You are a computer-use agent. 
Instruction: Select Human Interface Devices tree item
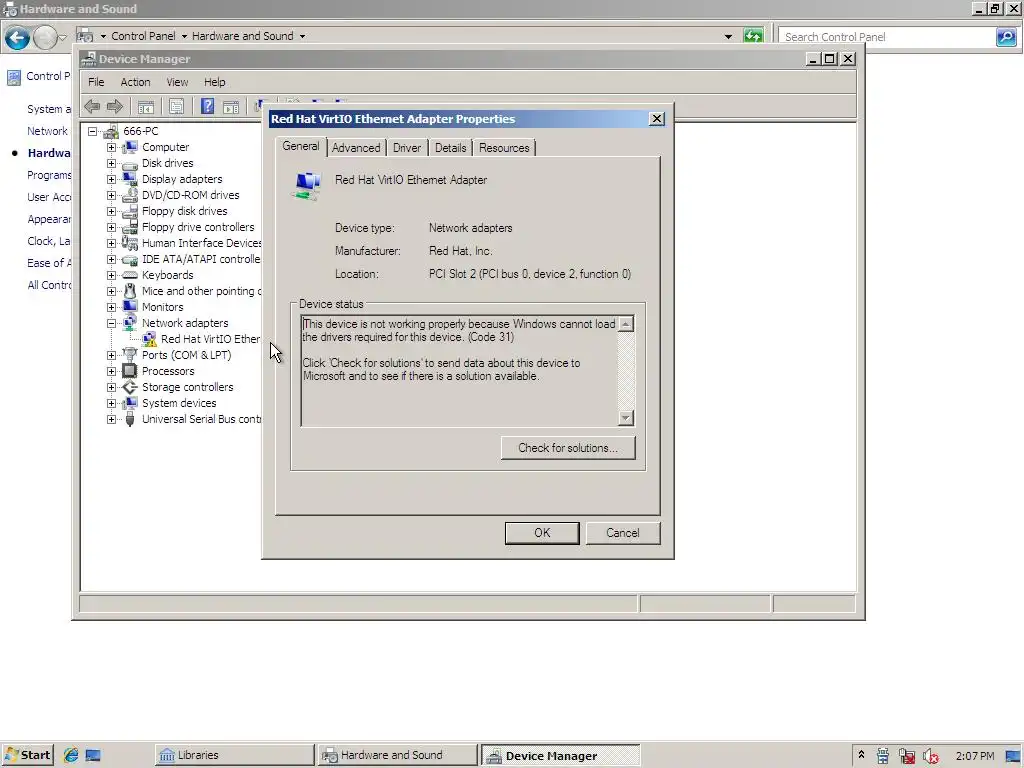click(x=202, y=243)
